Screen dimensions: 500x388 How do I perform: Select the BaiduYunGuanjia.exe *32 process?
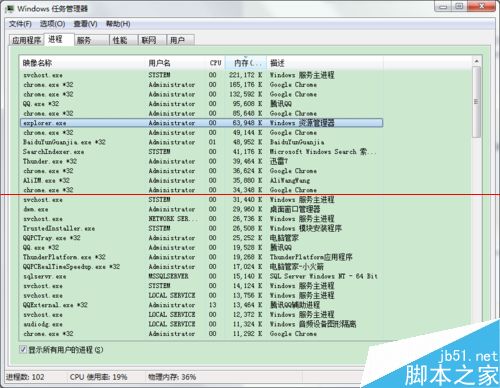pos(201,142)
